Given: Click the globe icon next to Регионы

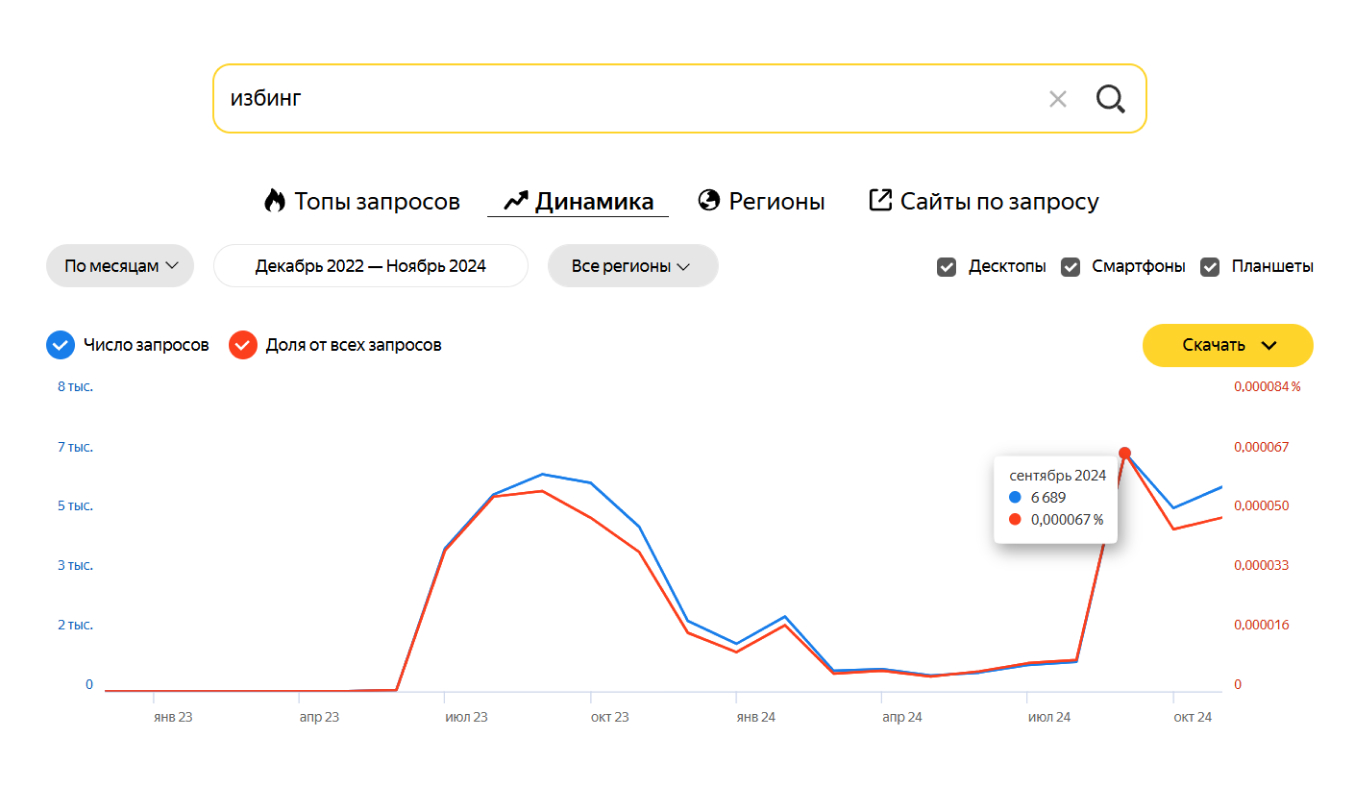Looking at the screenshot, I should click(x=709, y=201).
